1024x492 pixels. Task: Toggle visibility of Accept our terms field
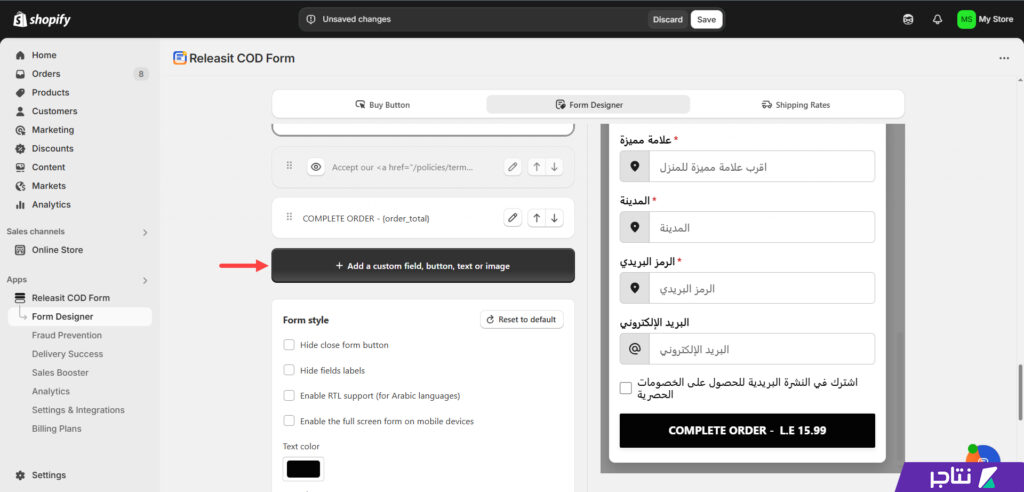(316, 167)
